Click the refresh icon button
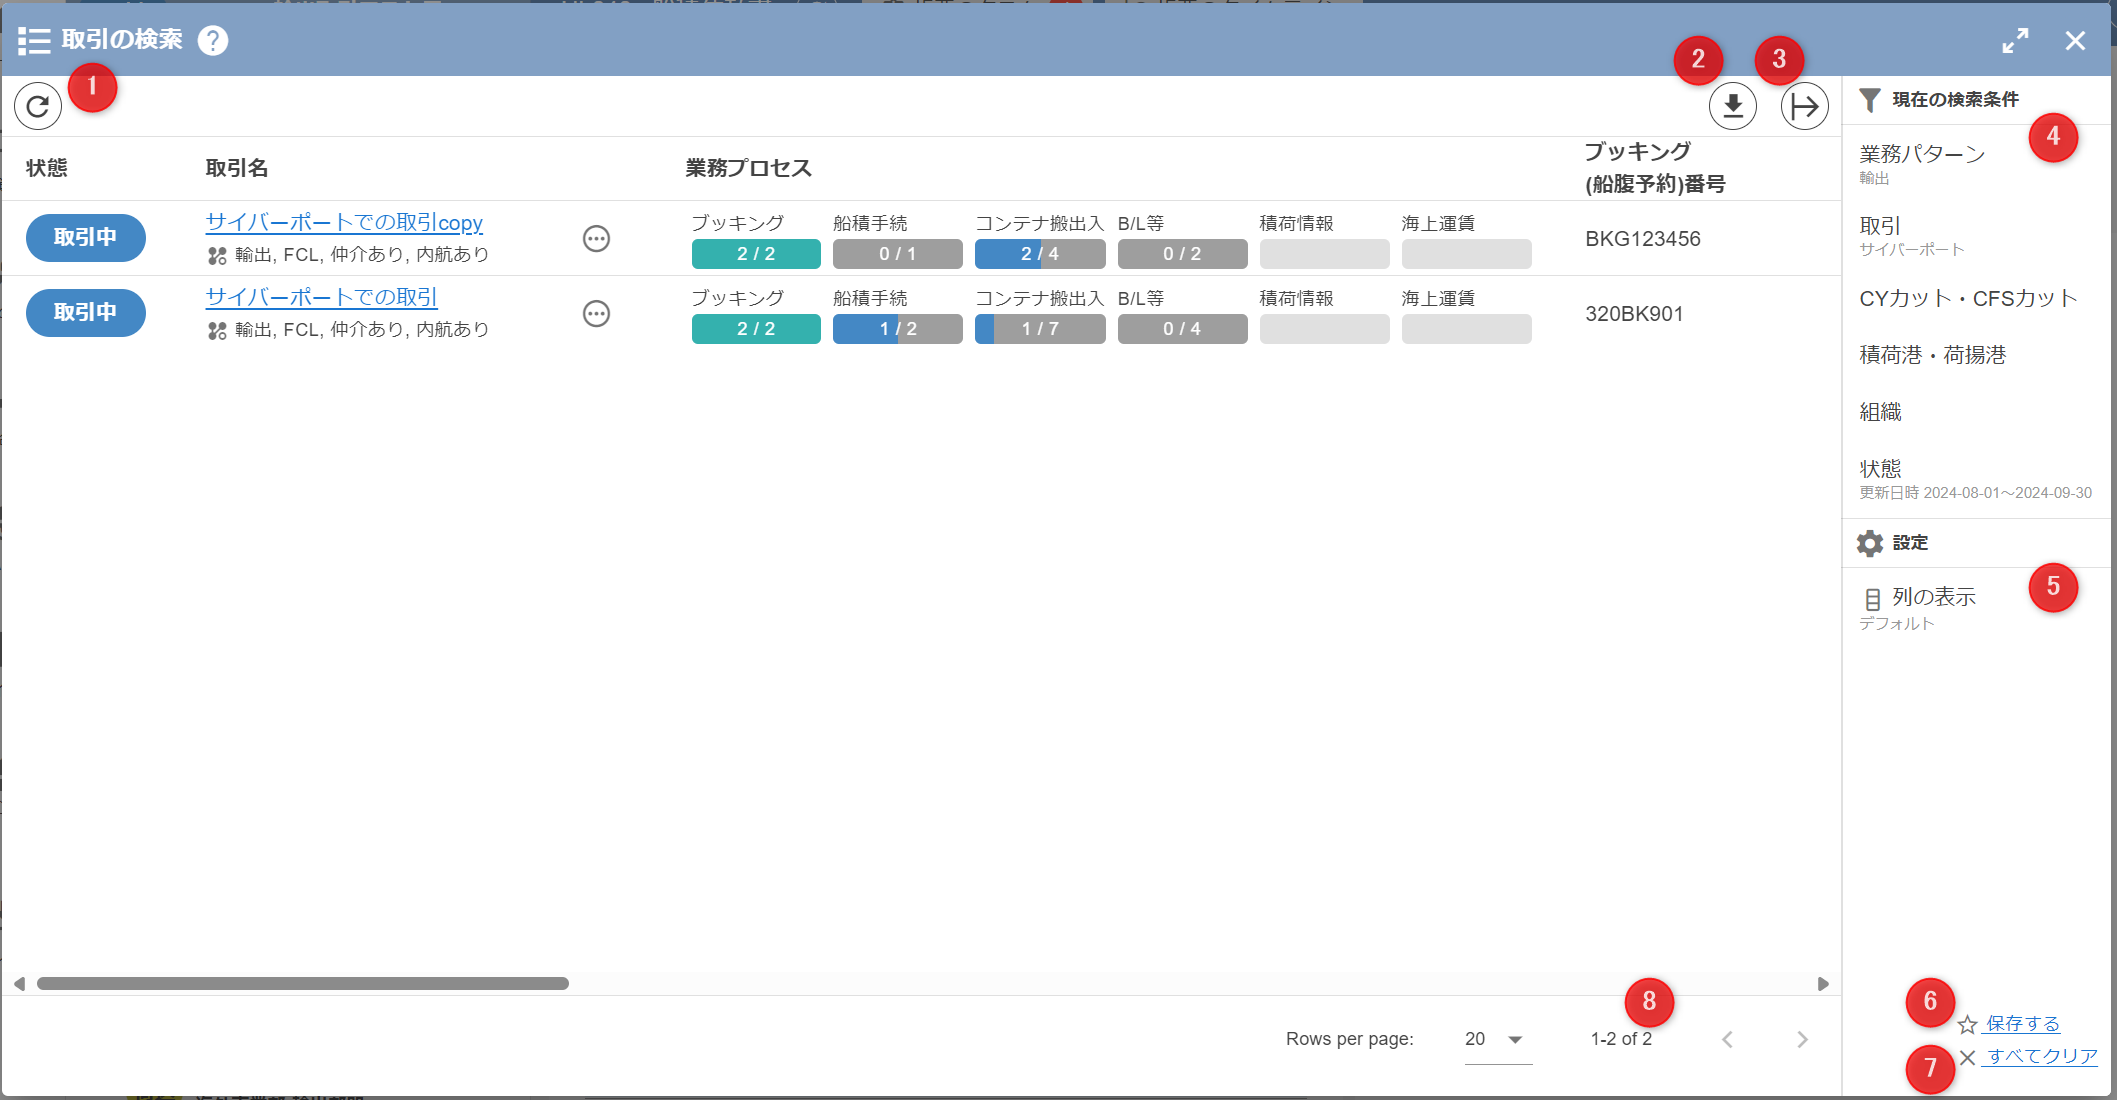 pos(38,106)
